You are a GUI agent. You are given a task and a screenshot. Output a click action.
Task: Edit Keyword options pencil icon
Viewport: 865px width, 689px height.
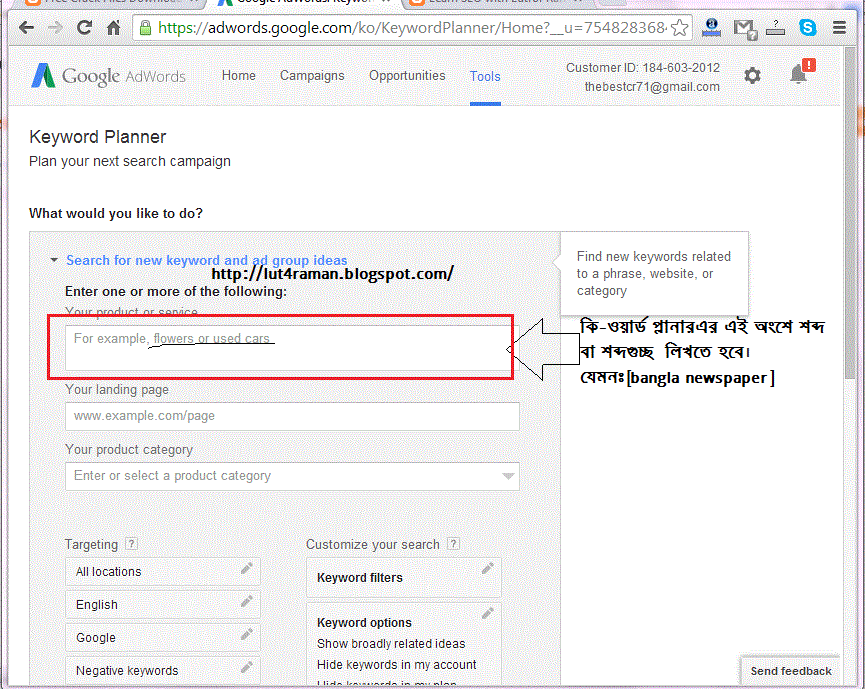488,613
